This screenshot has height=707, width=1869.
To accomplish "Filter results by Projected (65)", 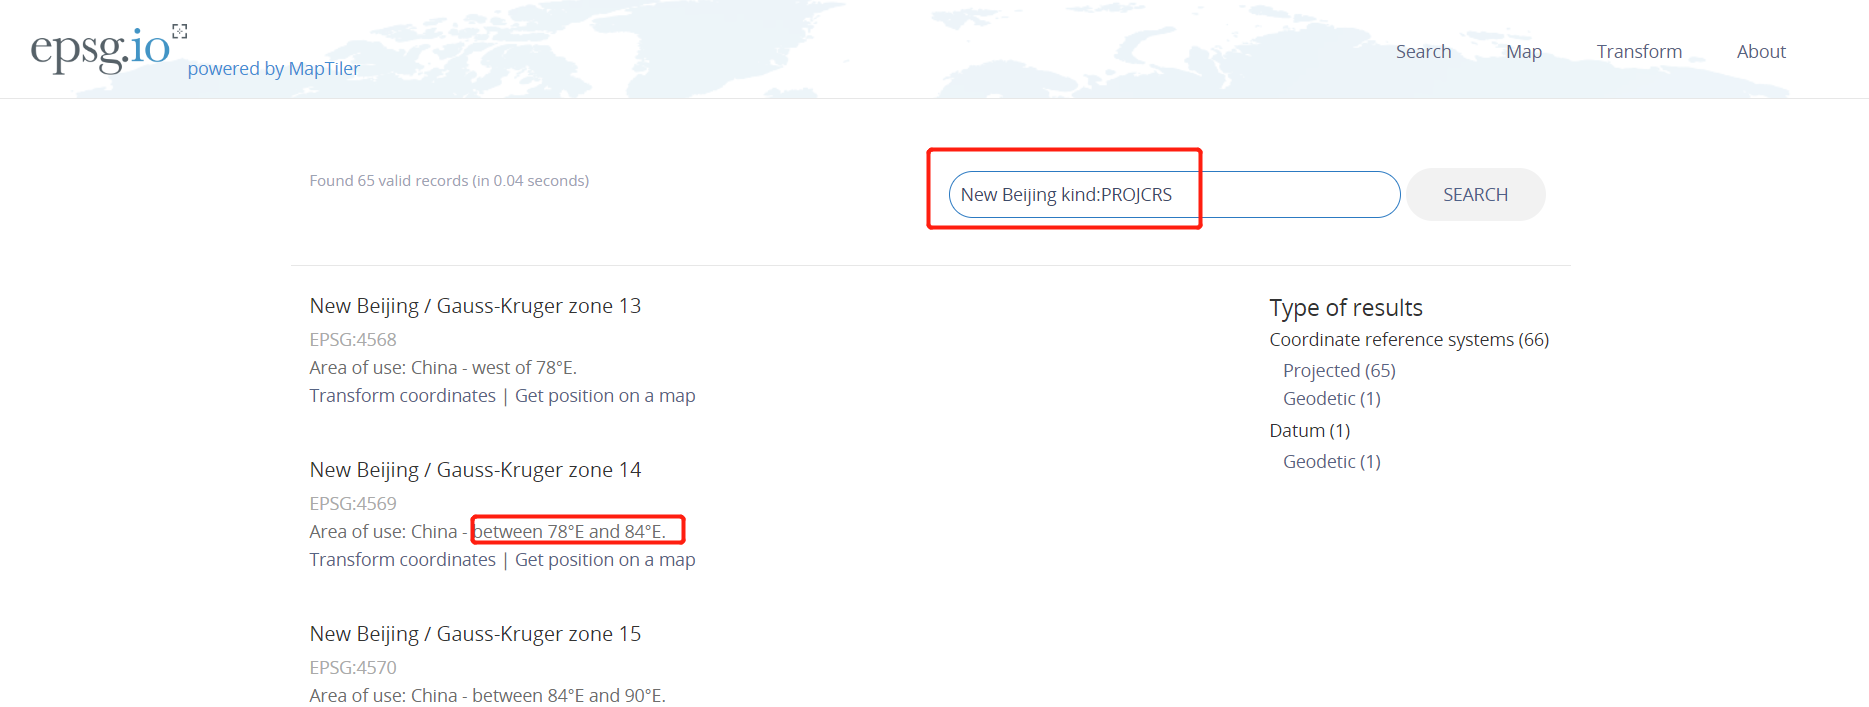I will 1338,371.
